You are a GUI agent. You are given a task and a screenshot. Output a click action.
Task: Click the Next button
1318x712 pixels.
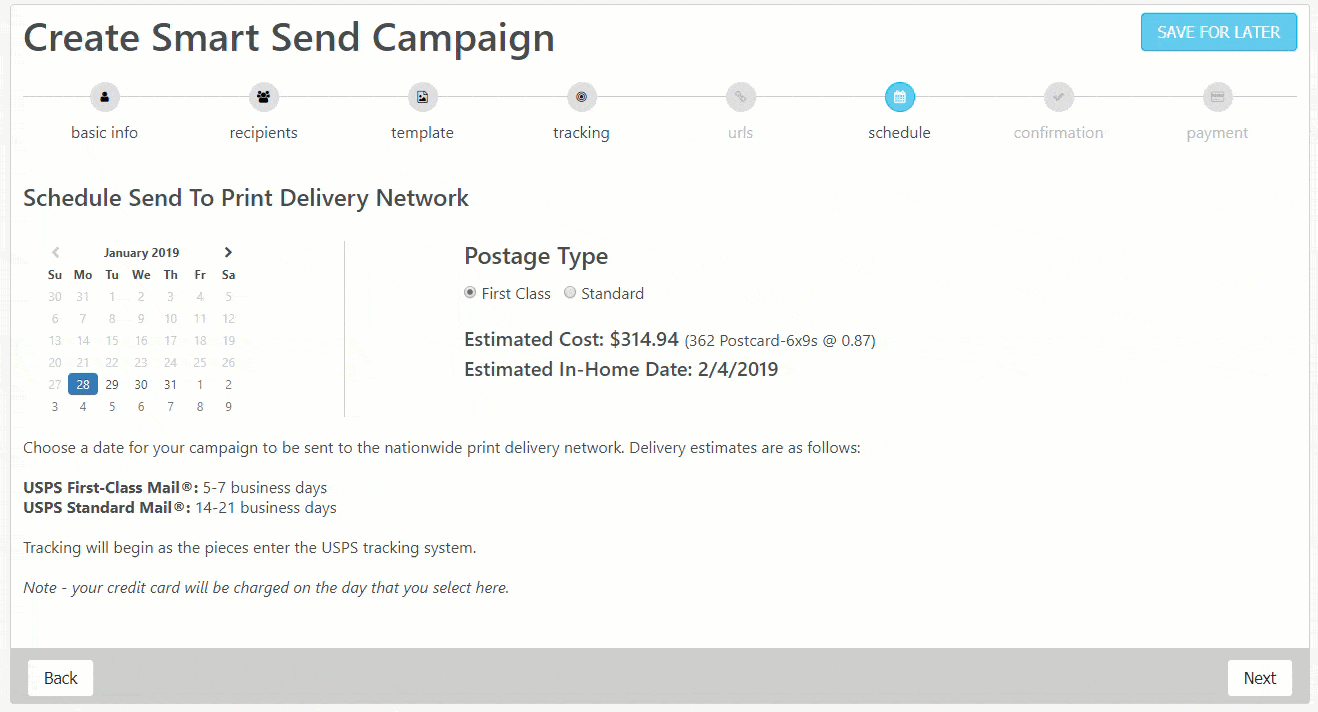point(1260,678)
